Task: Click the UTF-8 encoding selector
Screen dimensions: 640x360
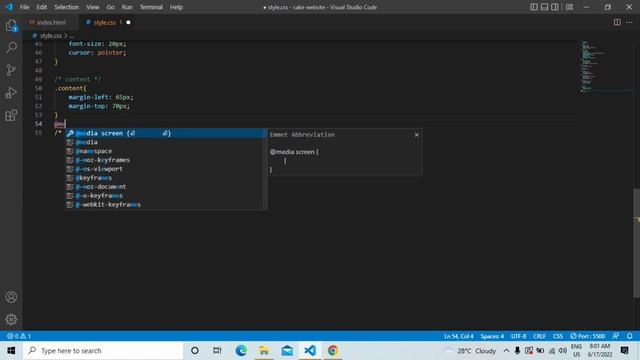Action: coord(518,336)
